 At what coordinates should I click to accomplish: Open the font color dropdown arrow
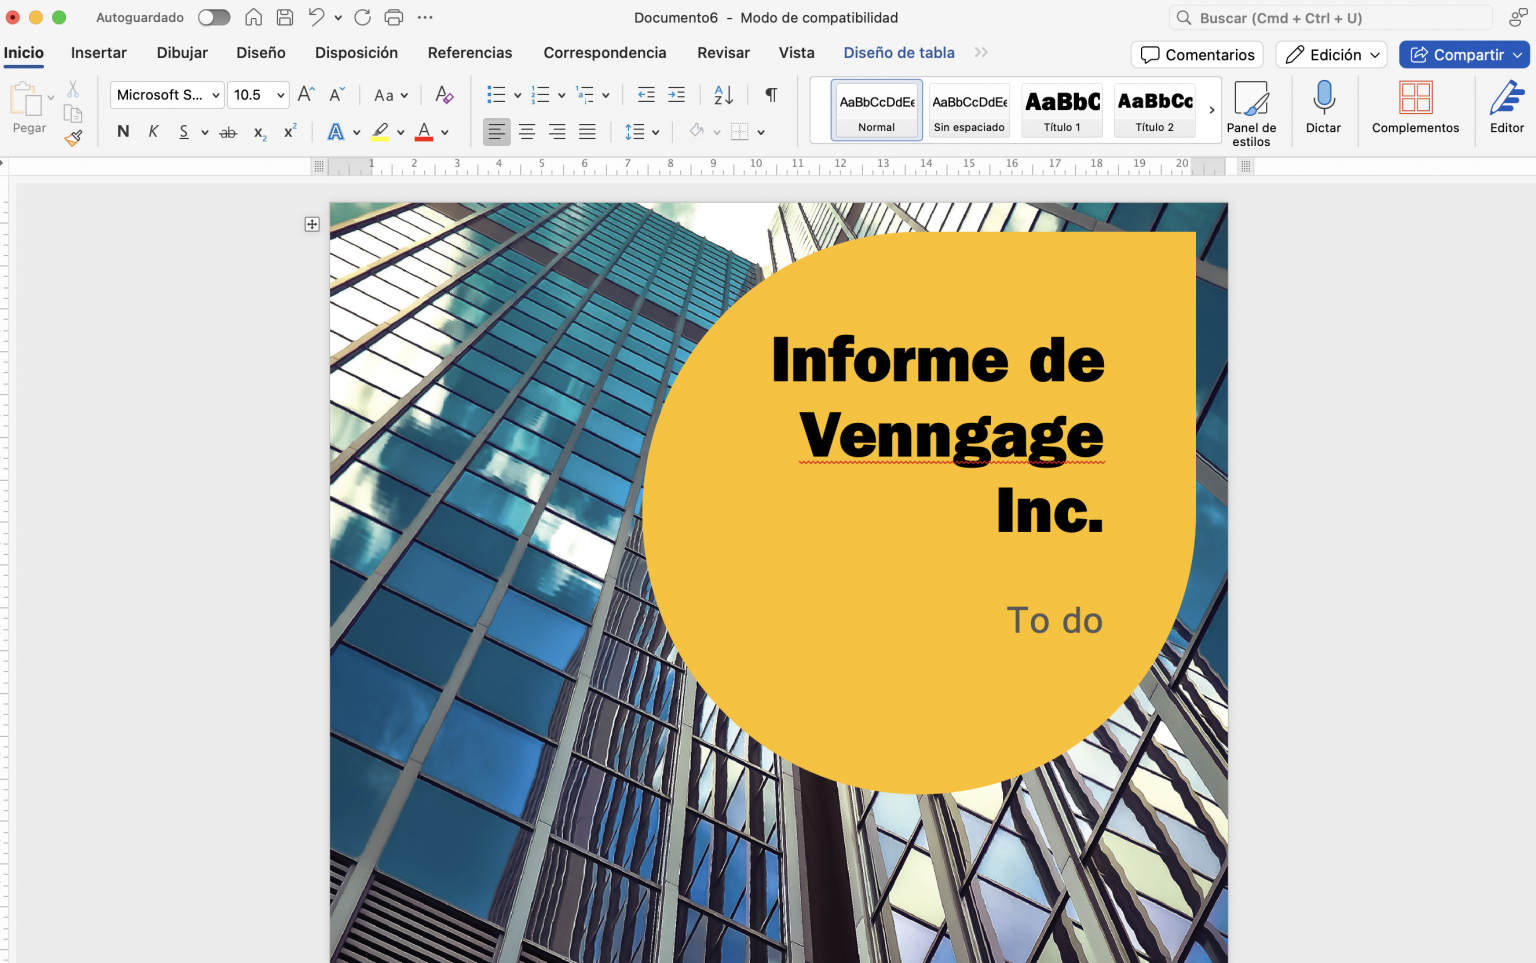tap(446, 131)
